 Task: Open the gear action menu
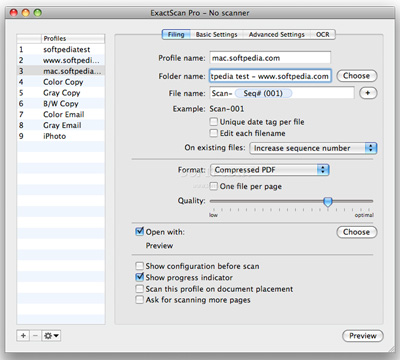pos(51,335)
